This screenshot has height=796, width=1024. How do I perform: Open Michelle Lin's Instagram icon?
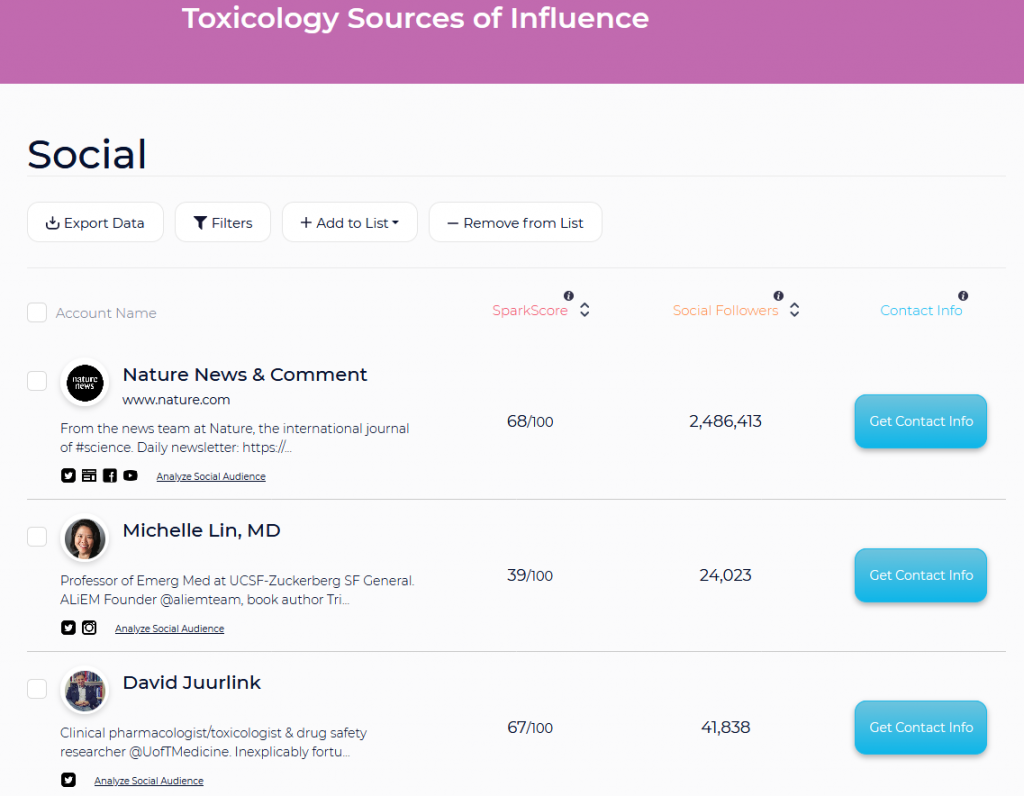[x=89, y=628]
